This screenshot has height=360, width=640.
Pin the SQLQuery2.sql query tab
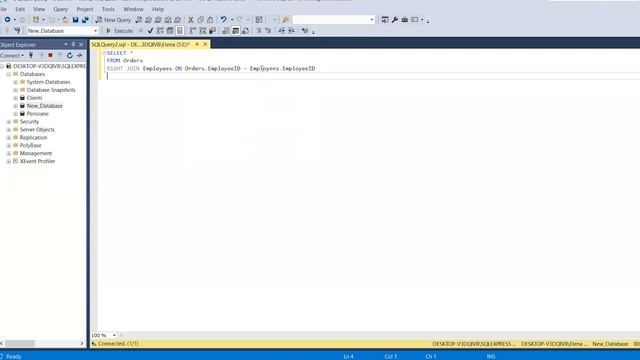197,44
